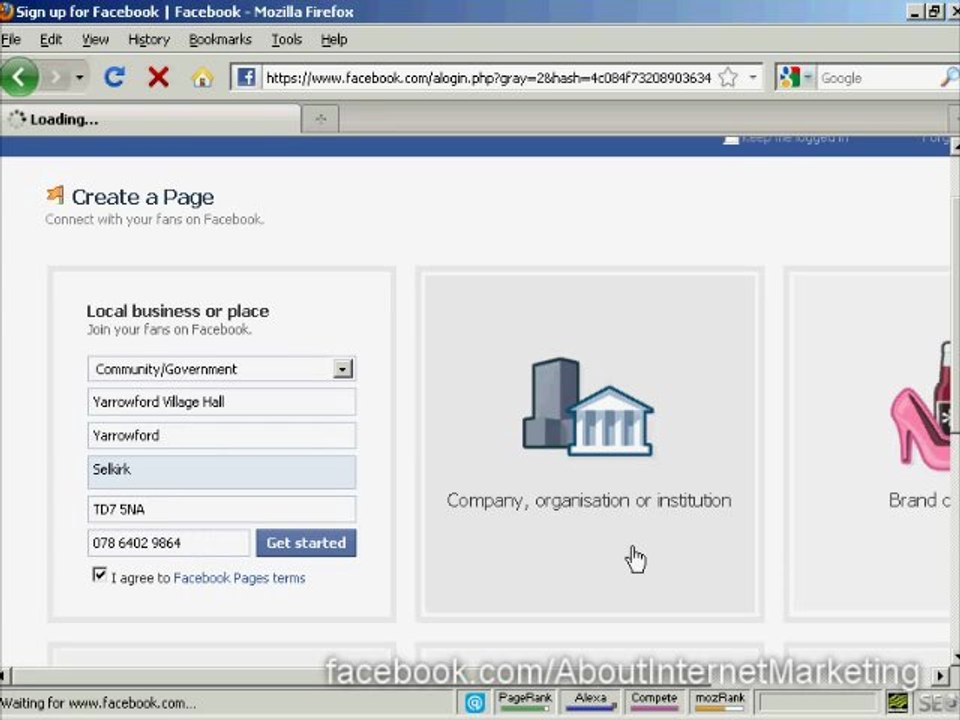
Task: Click the Firefox logo in title bar
Action: (6, 12)
